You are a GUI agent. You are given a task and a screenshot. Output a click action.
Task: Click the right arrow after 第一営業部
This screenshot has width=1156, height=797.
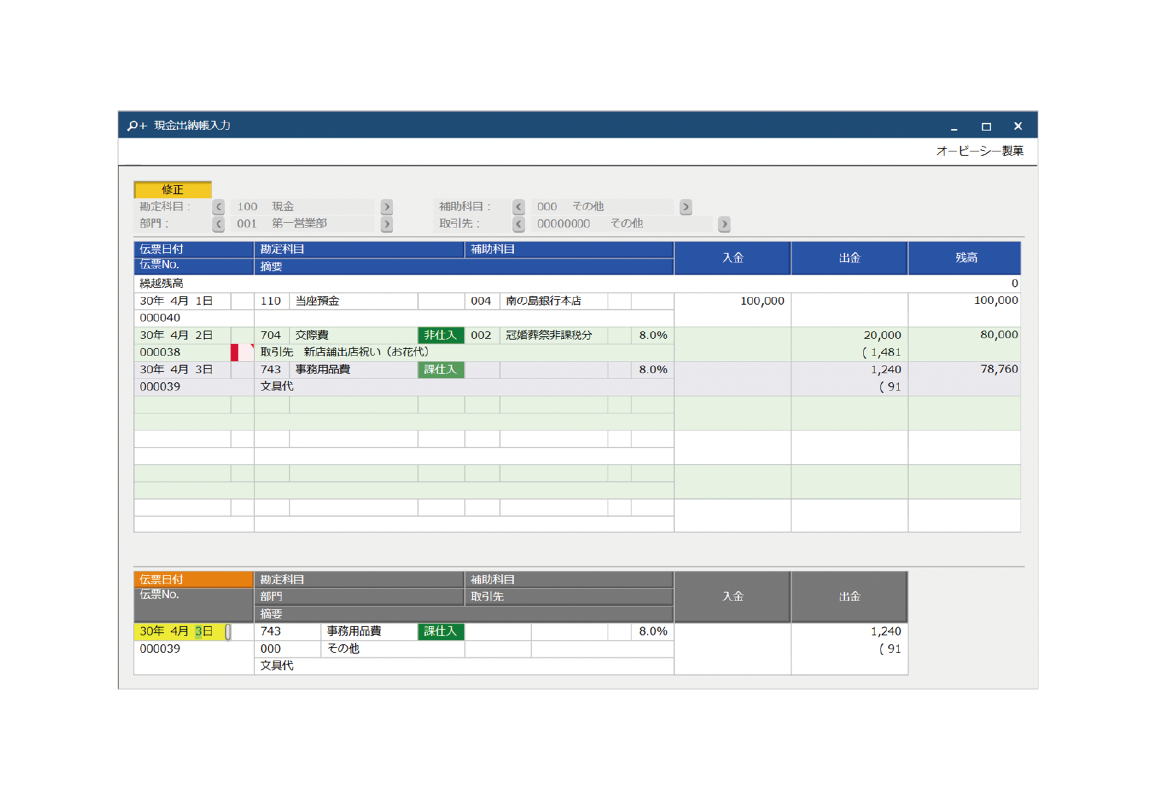coord(387,224)
